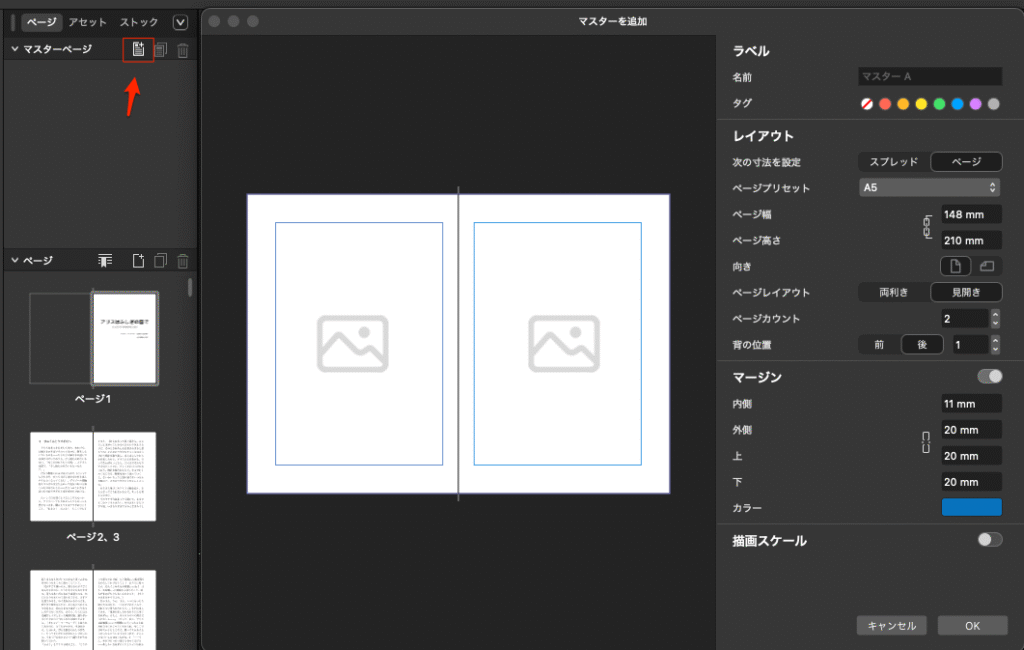Disable the マージン toggle switch
Image resolution: width=1024 pixels, height=650 pixels.
[989, 377]
